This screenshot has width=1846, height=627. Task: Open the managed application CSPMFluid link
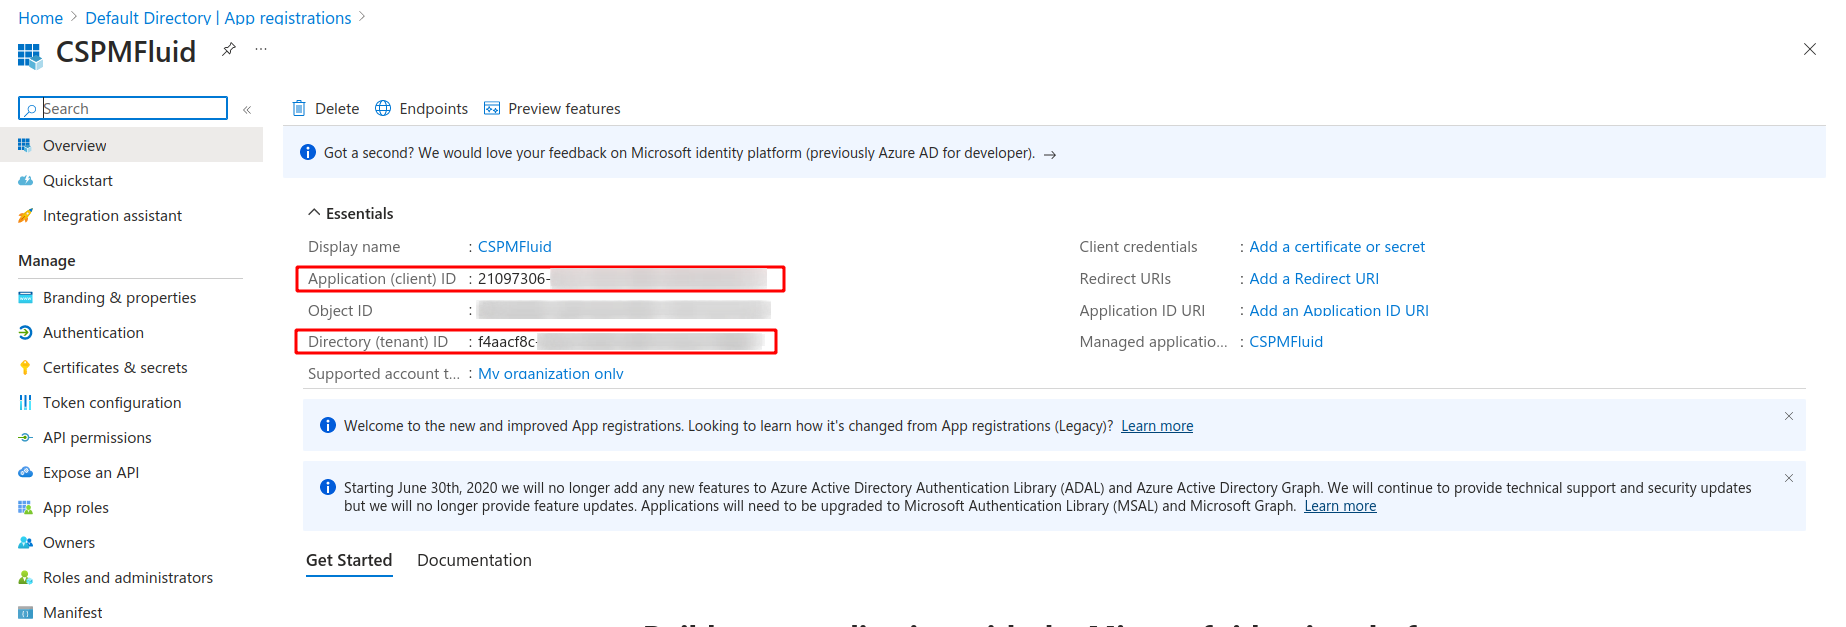pos(1286,341)
